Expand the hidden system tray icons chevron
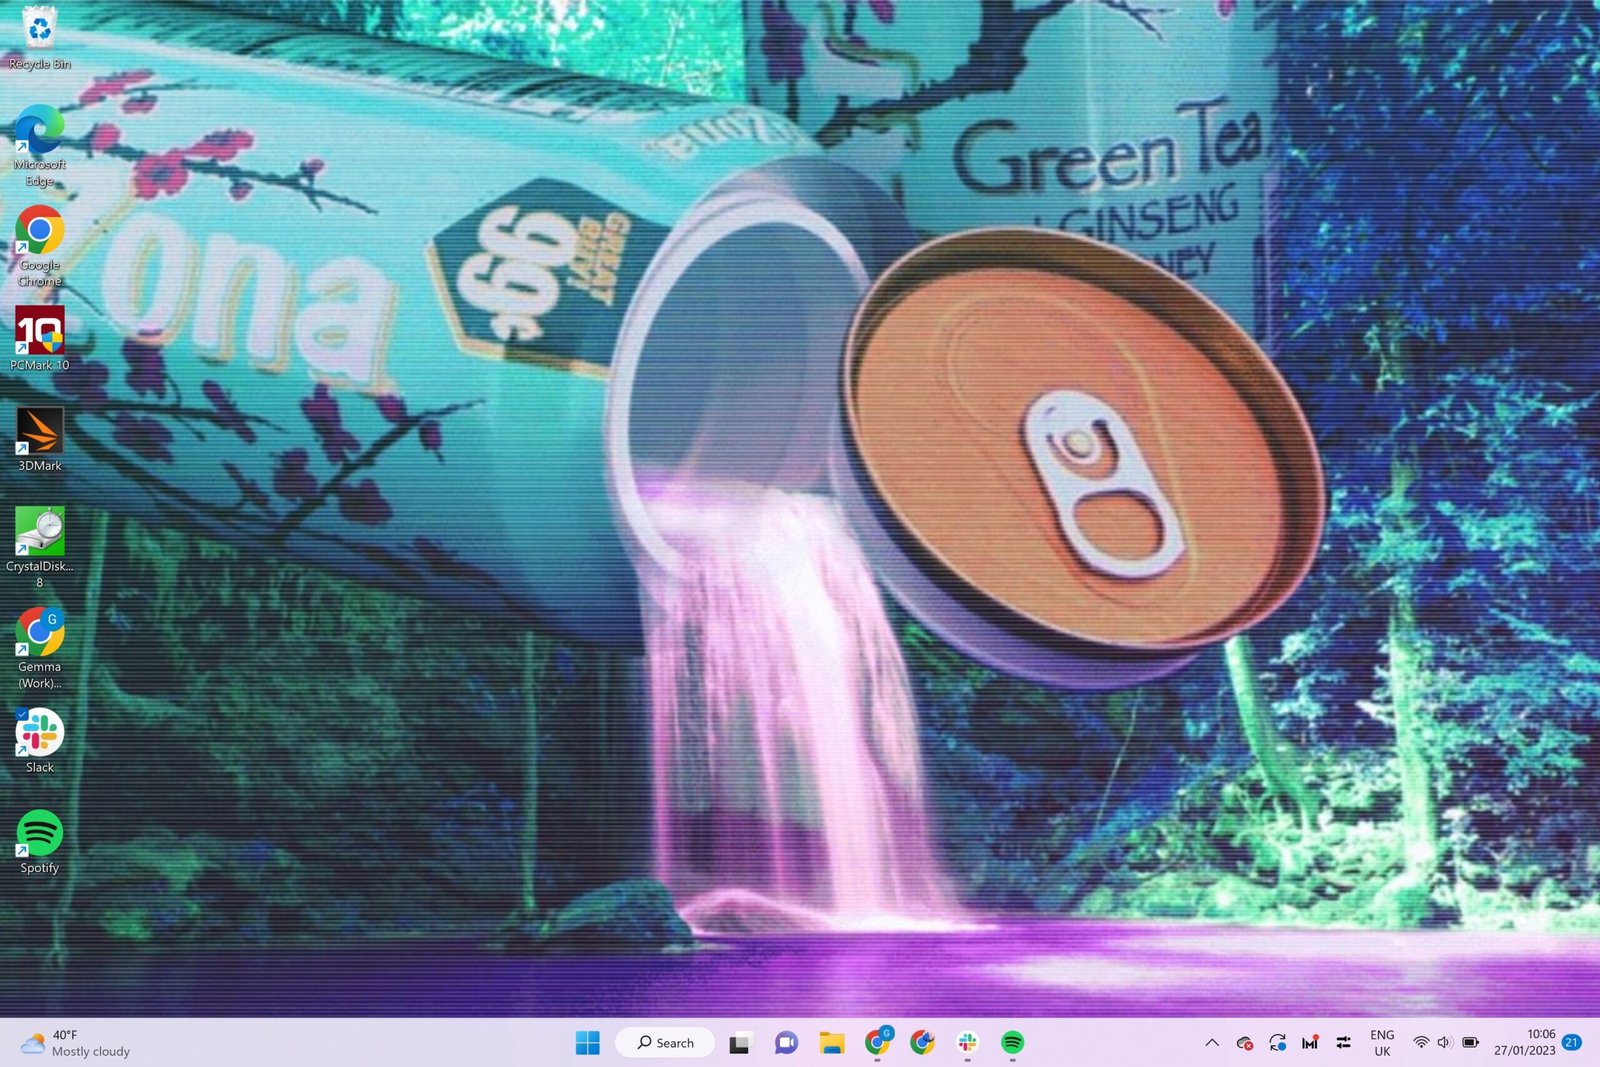 pos(1212,1043)
